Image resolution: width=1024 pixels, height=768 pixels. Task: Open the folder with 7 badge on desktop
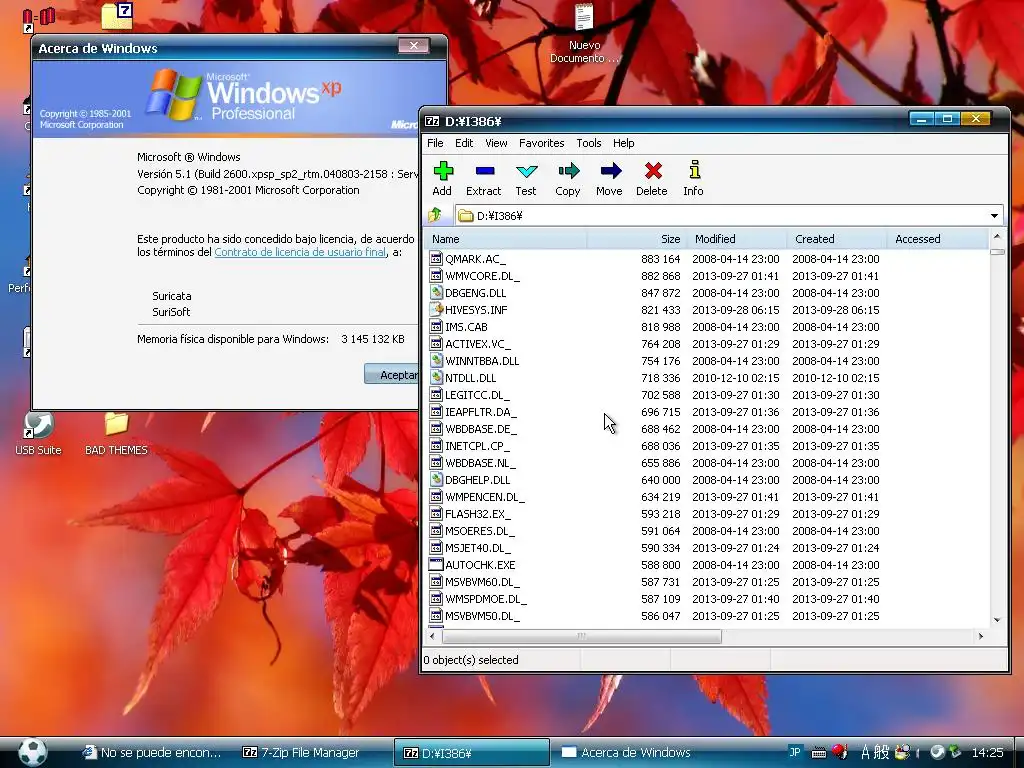118,16
